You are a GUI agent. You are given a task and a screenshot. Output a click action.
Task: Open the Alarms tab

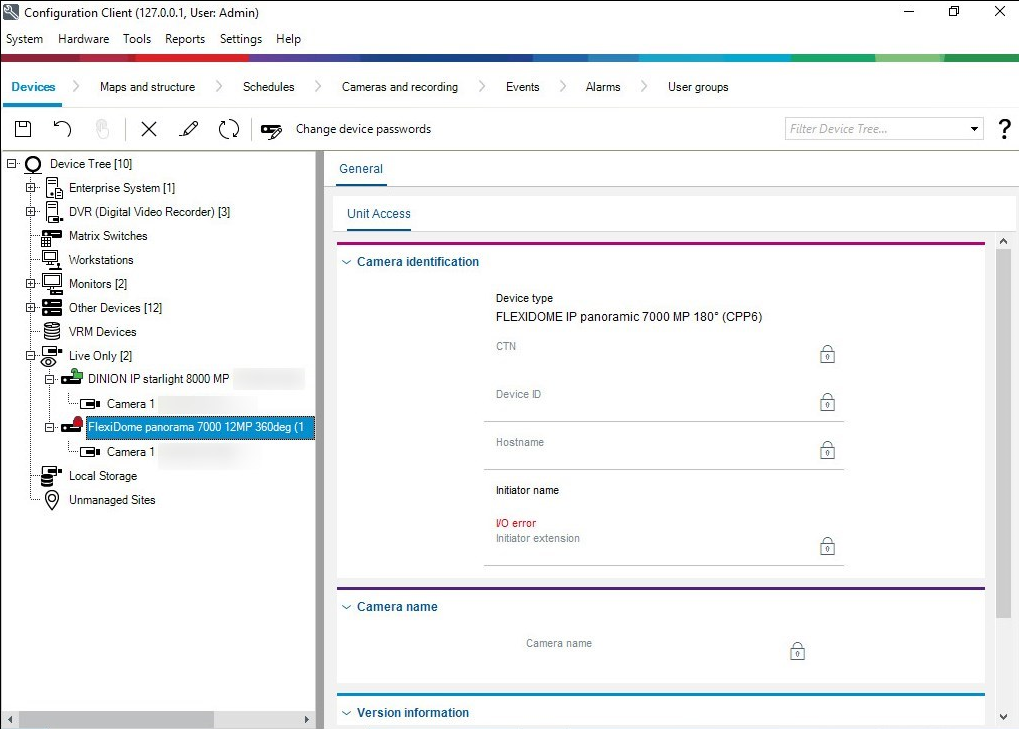pos(602,87)
